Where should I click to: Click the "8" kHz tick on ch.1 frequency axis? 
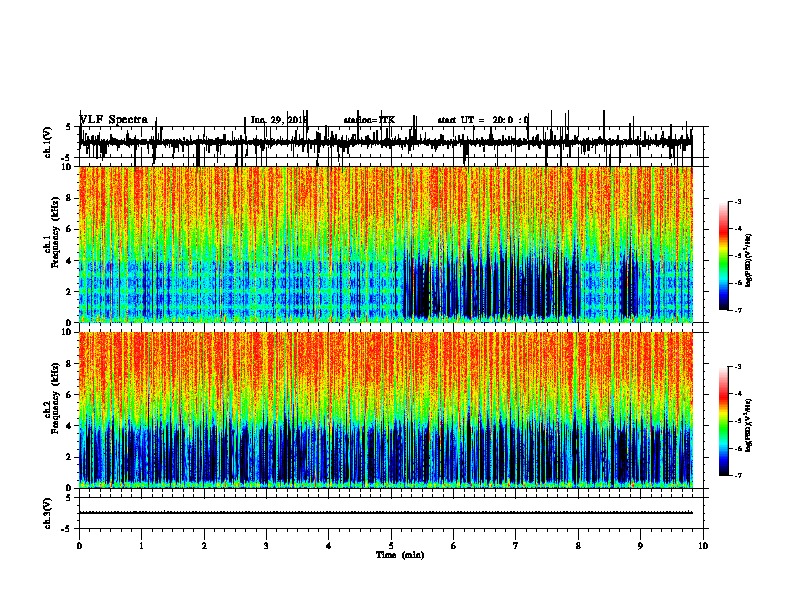coord(70,198)
